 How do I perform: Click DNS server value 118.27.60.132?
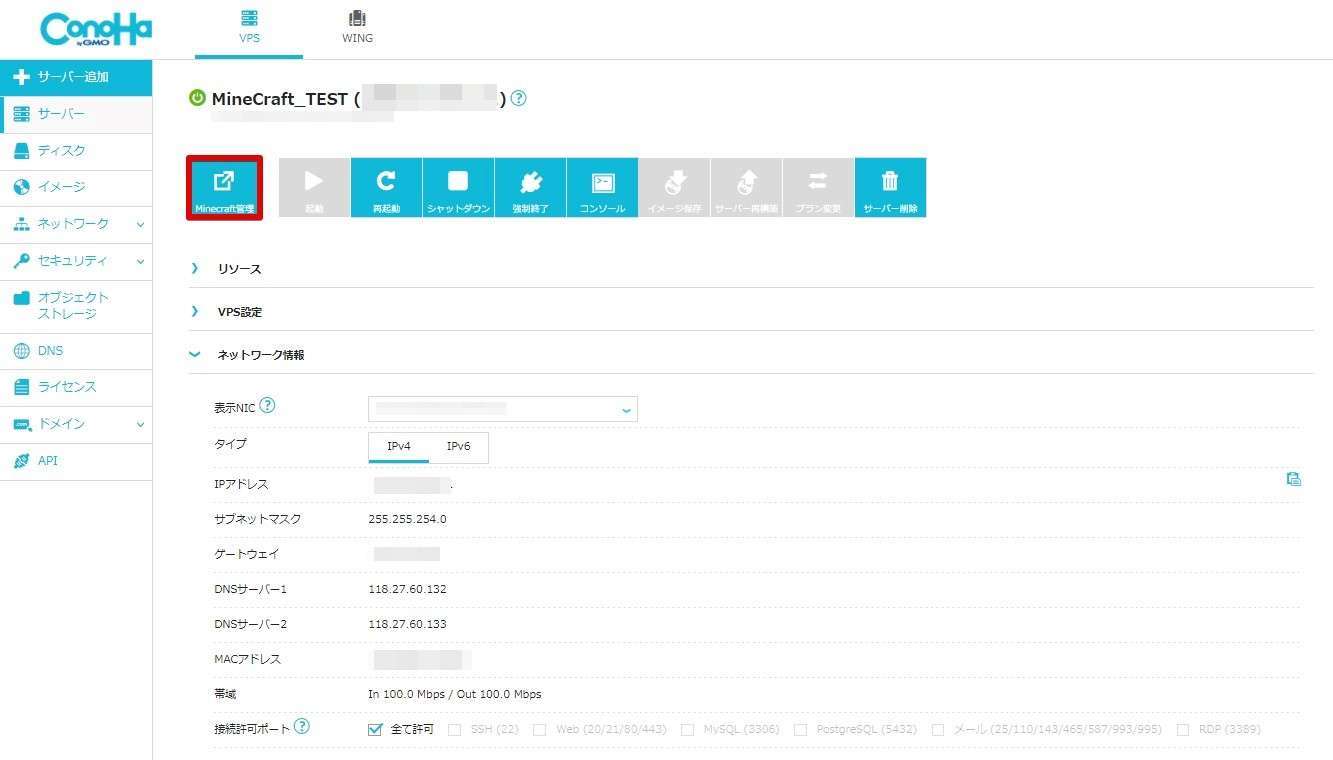click(x=407, y=589)
